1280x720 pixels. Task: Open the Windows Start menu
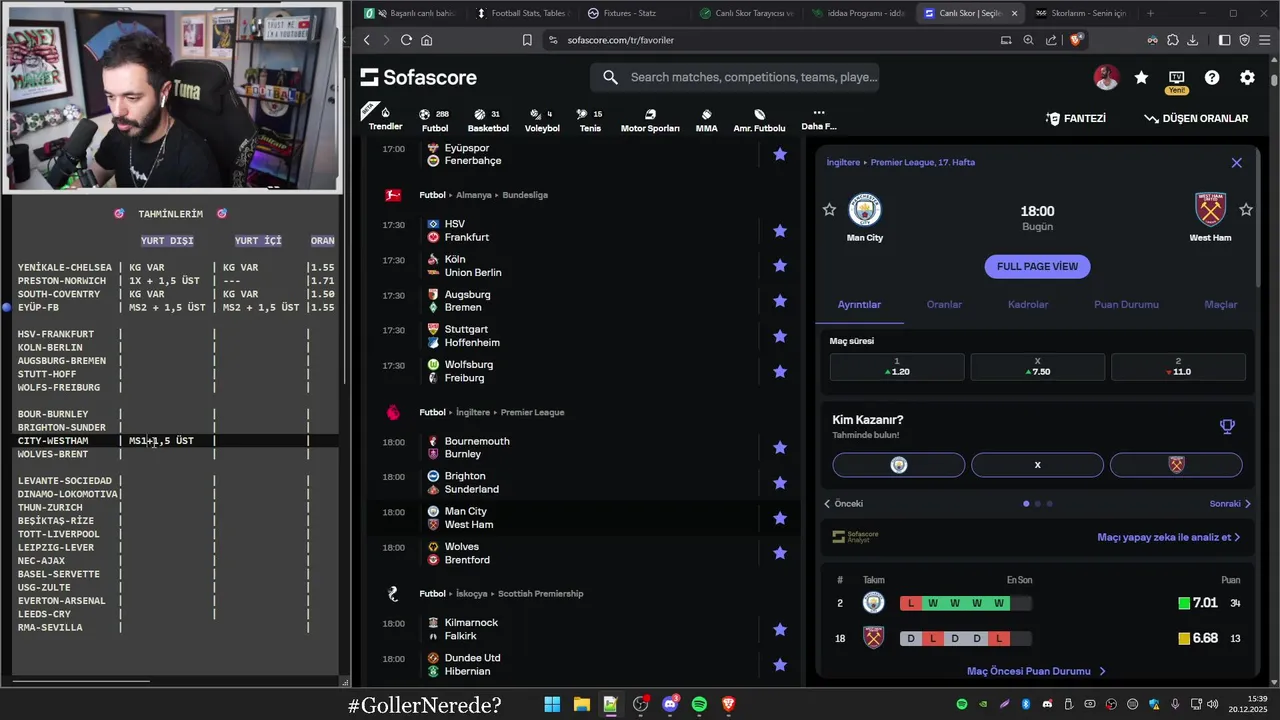552,705
